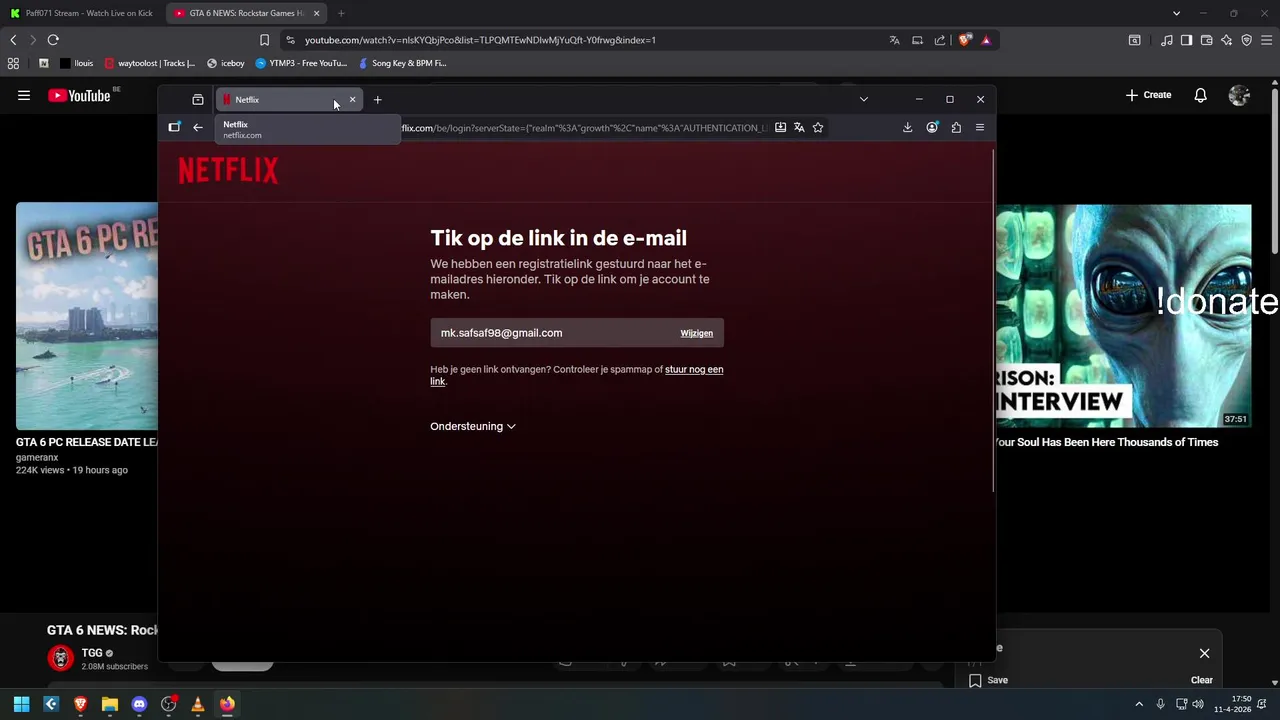Click the share icon in Brave address bar
The image size is (1280, 720).
click(940, 40)
